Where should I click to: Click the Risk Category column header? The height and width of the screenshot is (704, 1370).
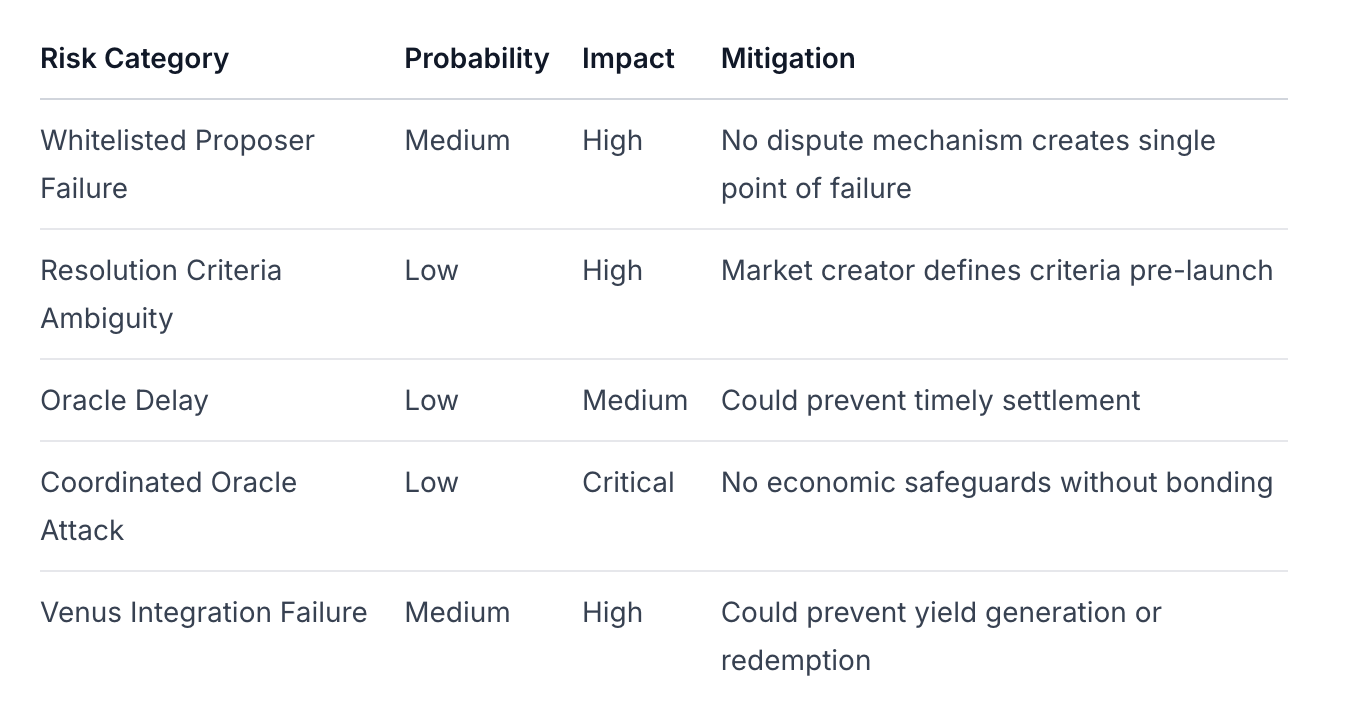[x=134, y=59]
